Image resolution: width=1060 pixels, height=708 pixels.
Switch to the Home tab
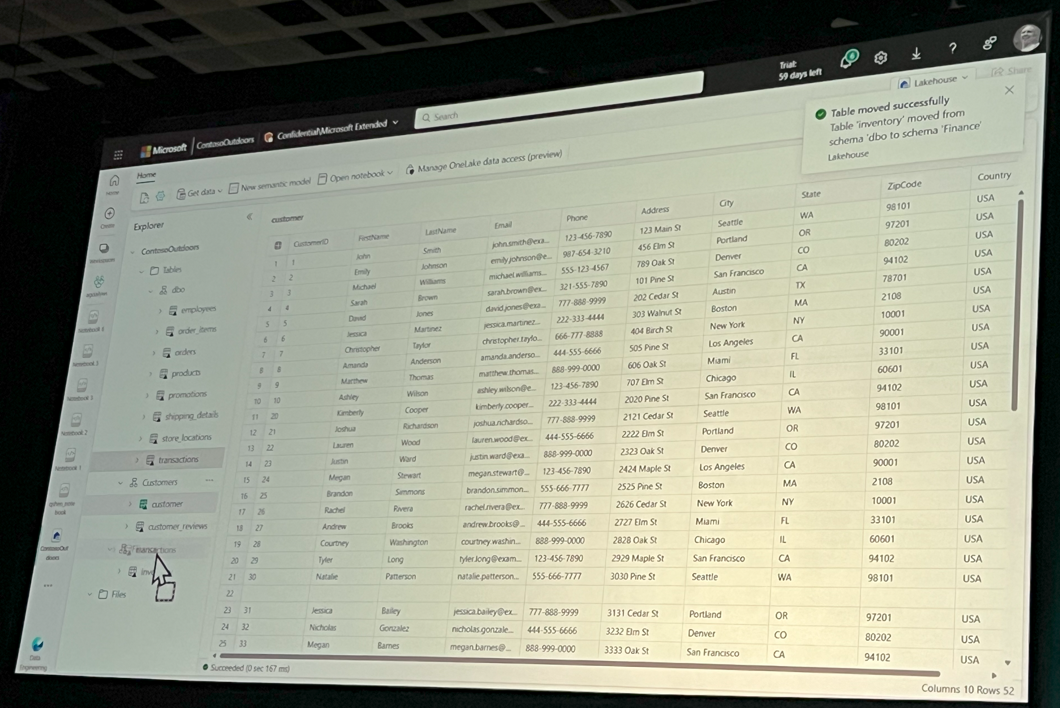click(x=148, y=174)
